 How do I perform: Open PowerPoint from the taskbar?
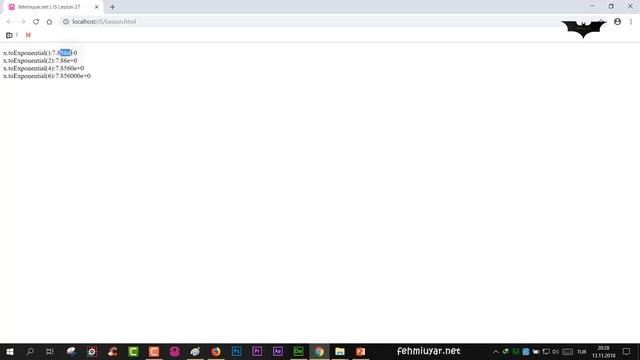(x=360, y=351)
